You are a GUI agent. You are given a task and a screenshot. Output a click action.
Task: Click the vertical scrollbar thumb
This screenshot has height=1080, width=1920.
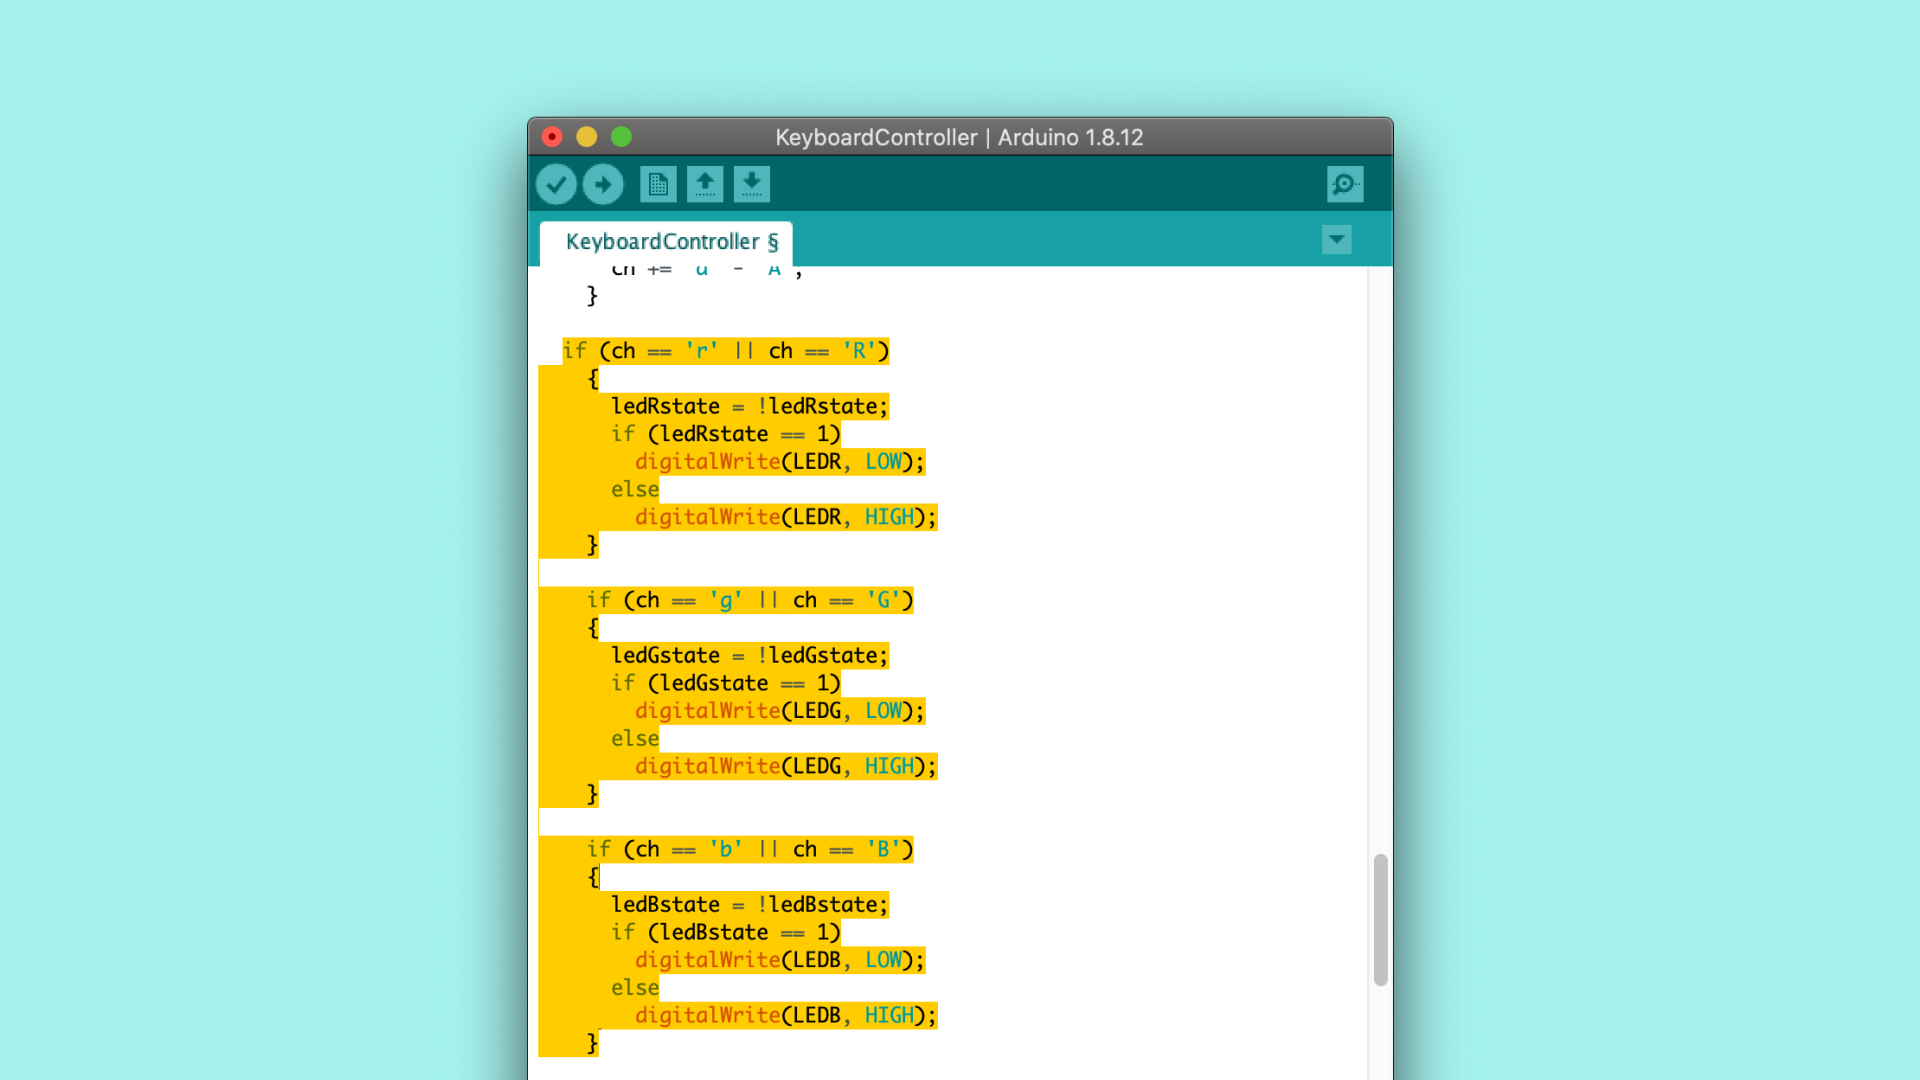coord(1380,920)
